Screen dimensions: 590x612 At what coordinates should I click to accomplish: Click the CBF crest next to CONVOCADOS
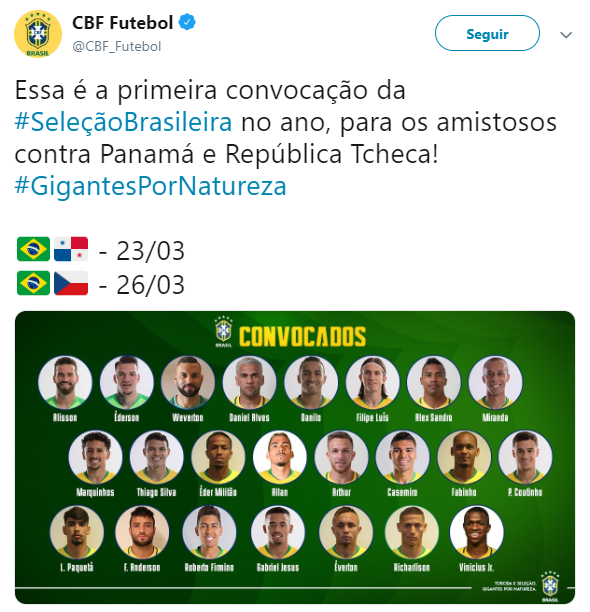pyautogui.click(x=224, y=332)
